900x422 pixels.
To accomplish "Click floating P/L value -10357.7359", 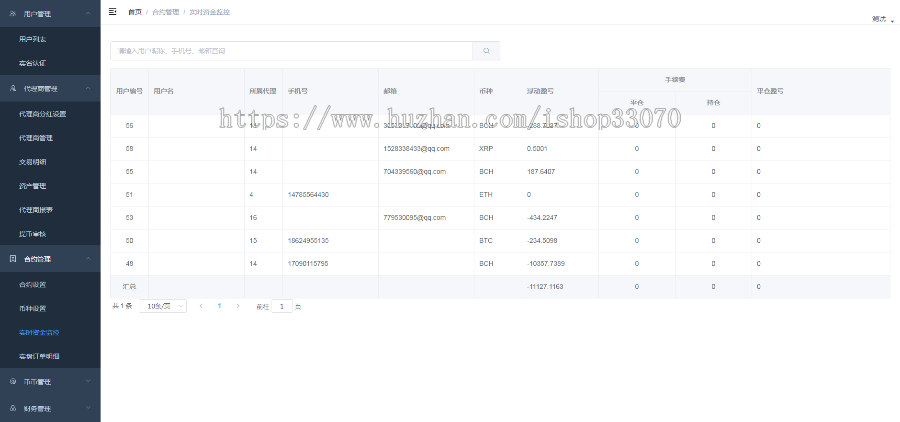I will (x=545, y=264).
